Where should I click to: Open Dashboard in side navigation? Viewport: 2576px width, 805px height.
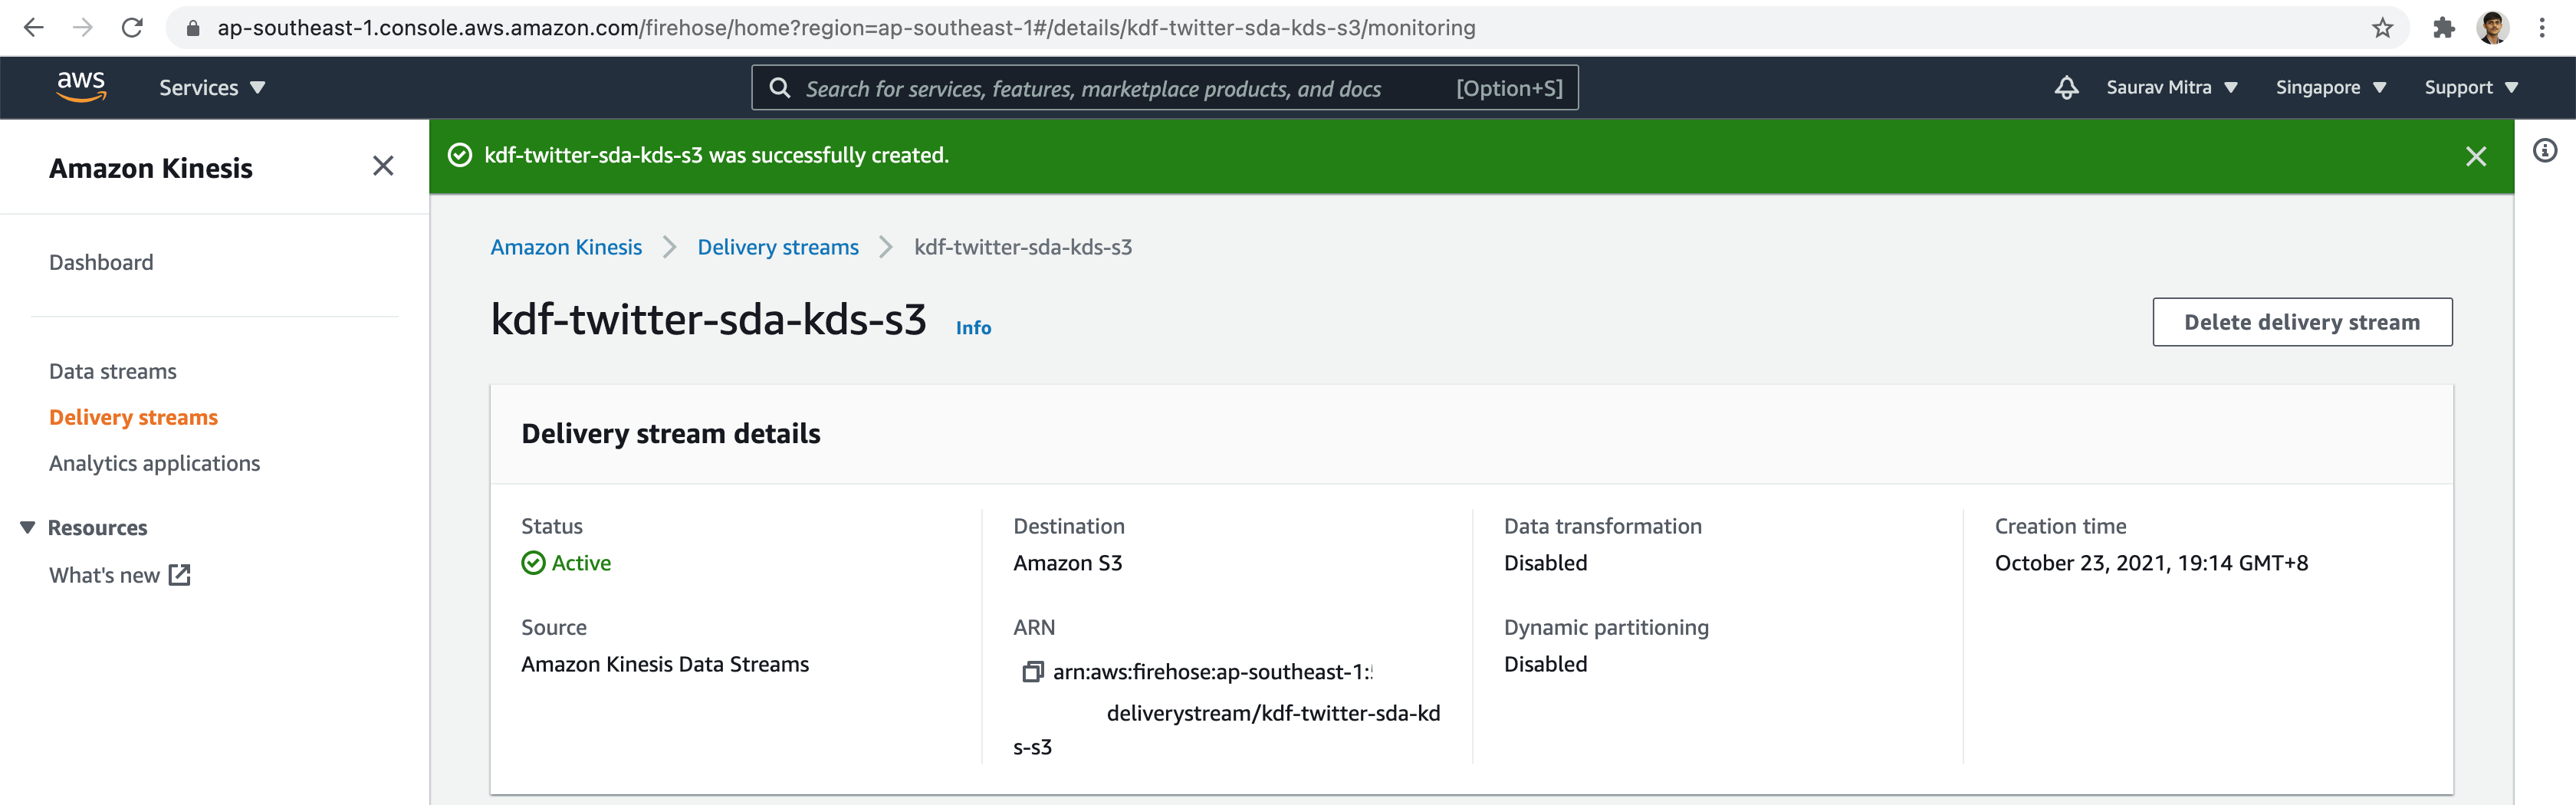click(101, 262)
